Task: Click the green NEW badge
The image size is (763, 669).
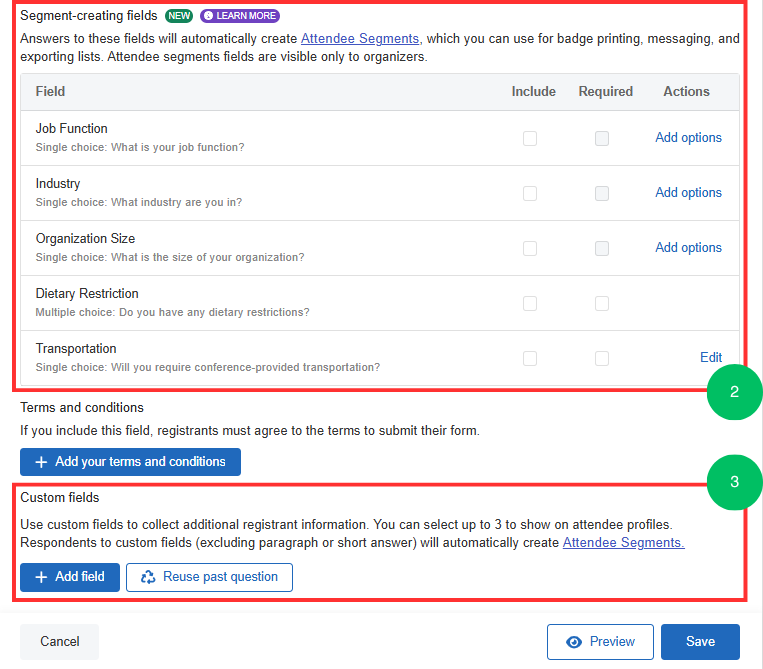Action: coord(179,16)
